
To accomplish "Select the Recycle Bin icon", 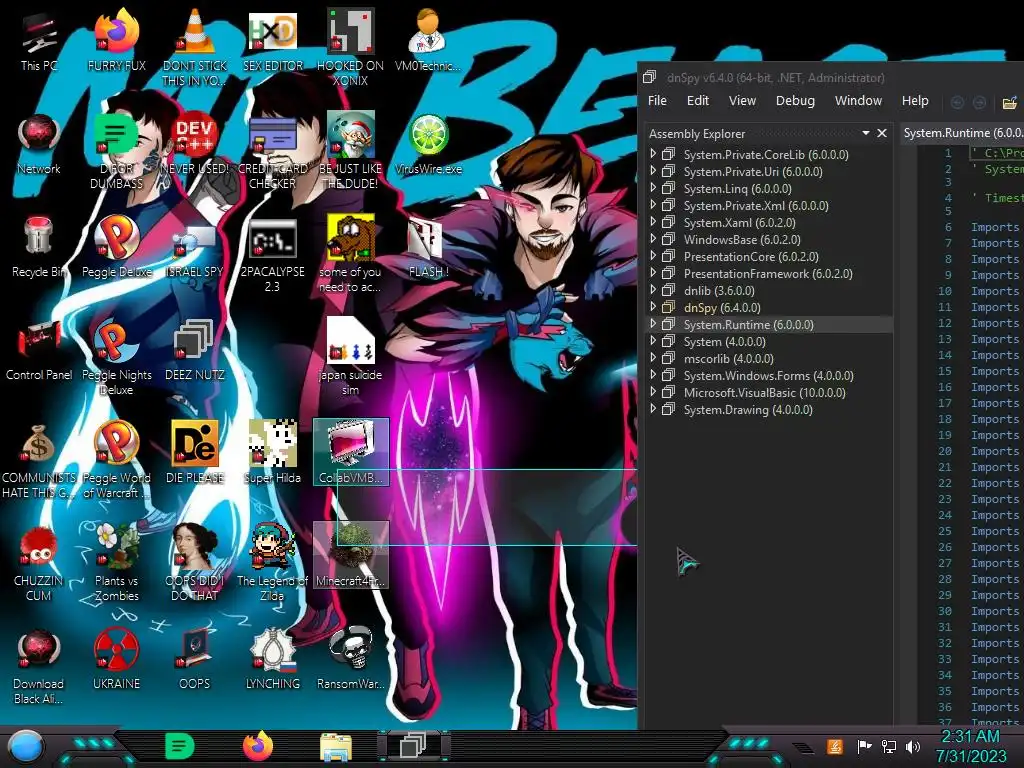I will click(x=39, y=247).
